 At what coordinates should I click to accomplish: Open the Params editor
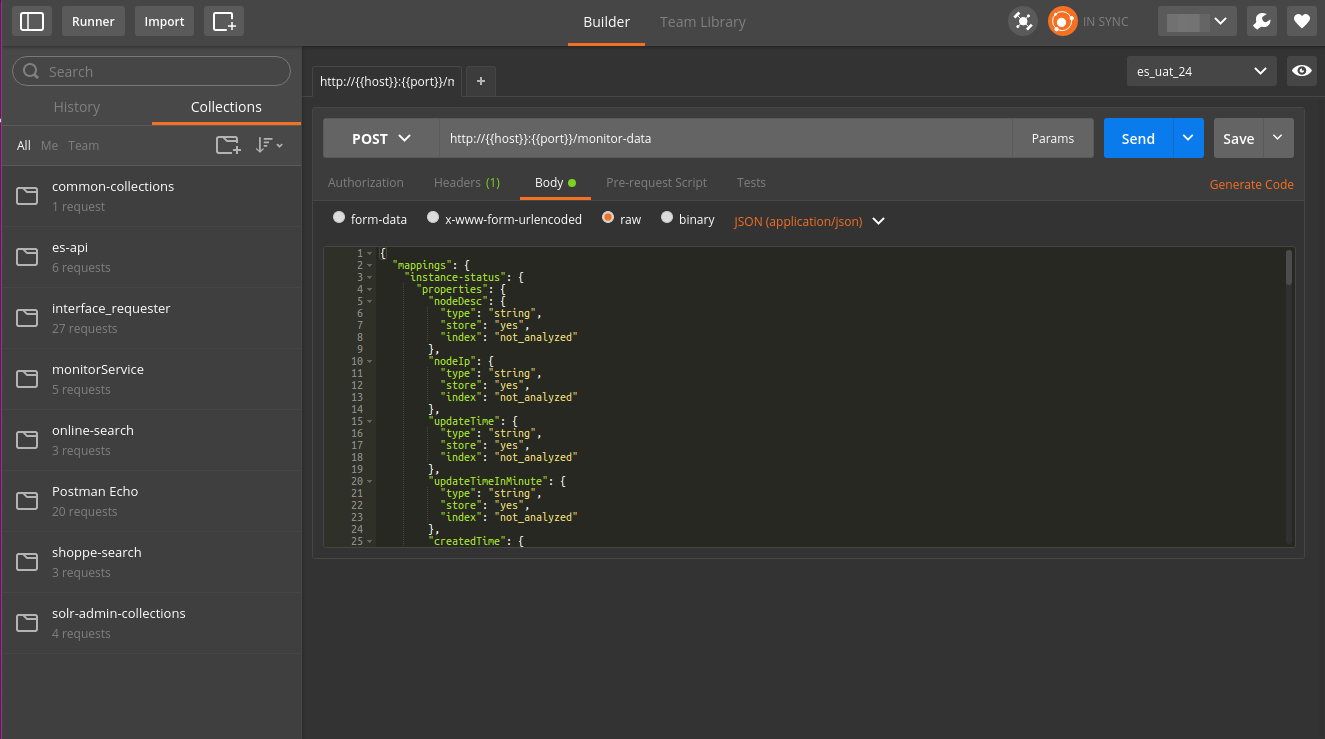coord(1053,139)
